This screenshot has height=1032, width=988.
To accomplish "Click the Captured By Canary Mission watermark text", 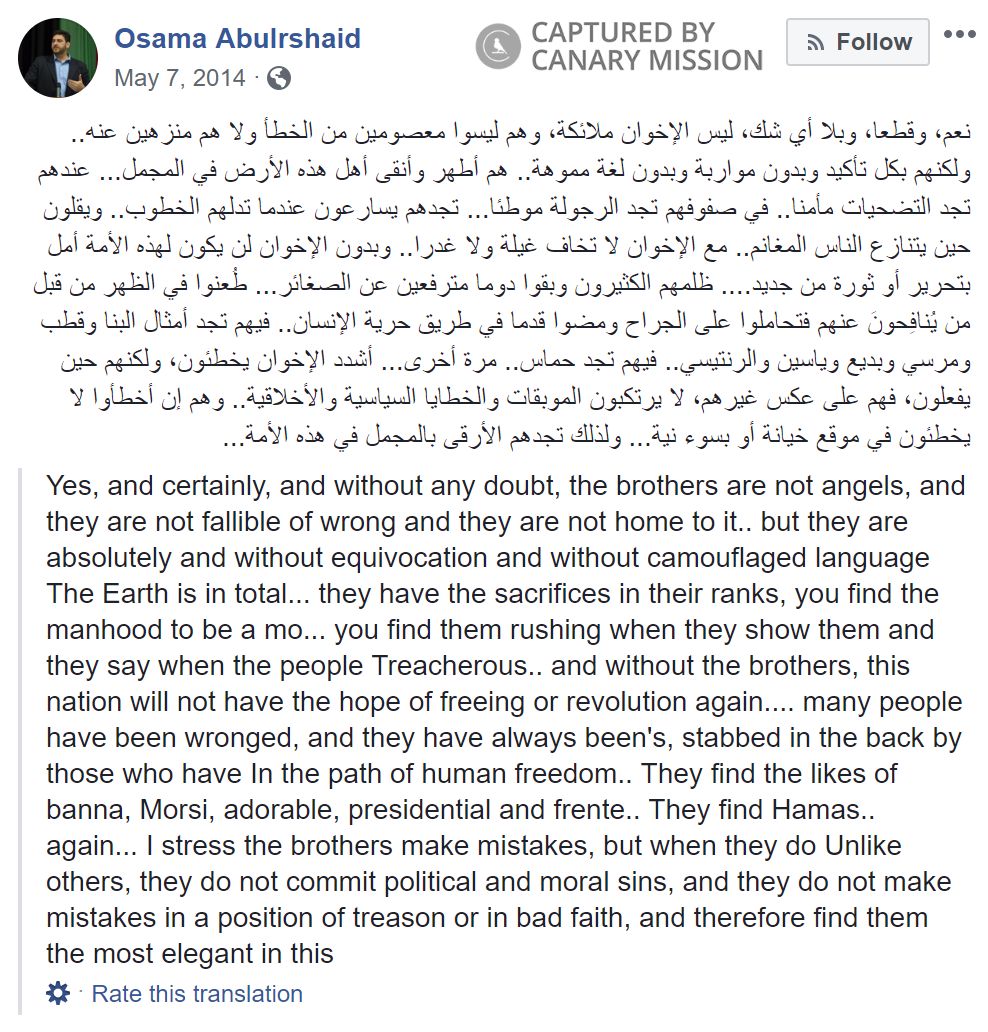I will click(x=646, y=46).
